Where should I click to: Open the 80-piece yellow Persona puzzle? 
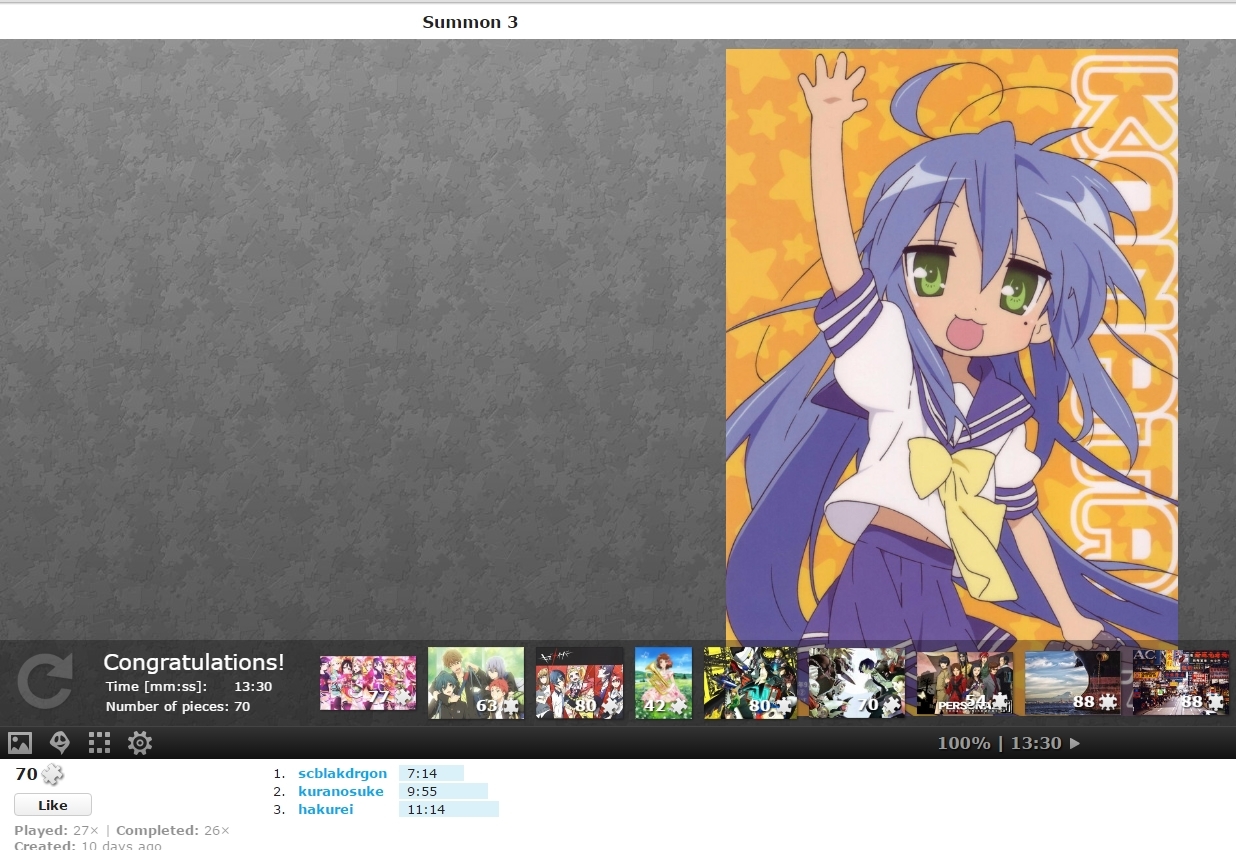(751, 683)
